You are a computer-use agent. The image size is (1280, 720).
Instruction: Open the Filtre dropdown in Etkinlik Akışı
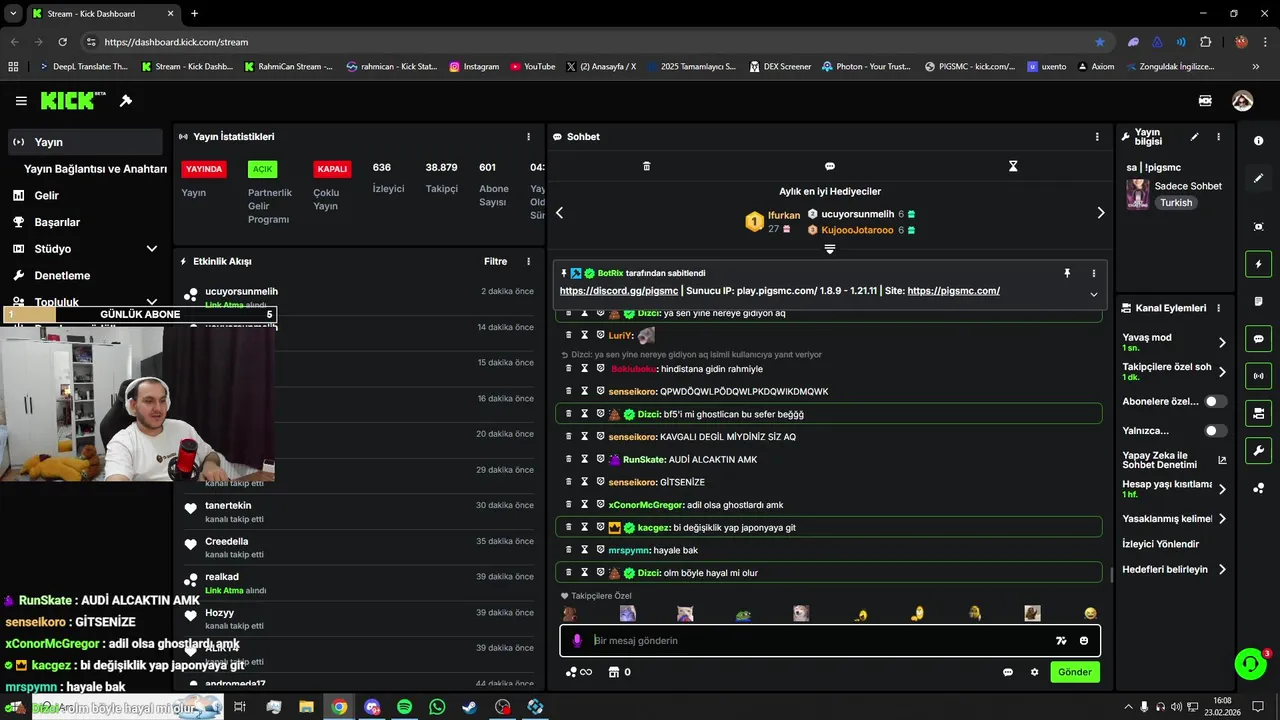pos(496,262)
